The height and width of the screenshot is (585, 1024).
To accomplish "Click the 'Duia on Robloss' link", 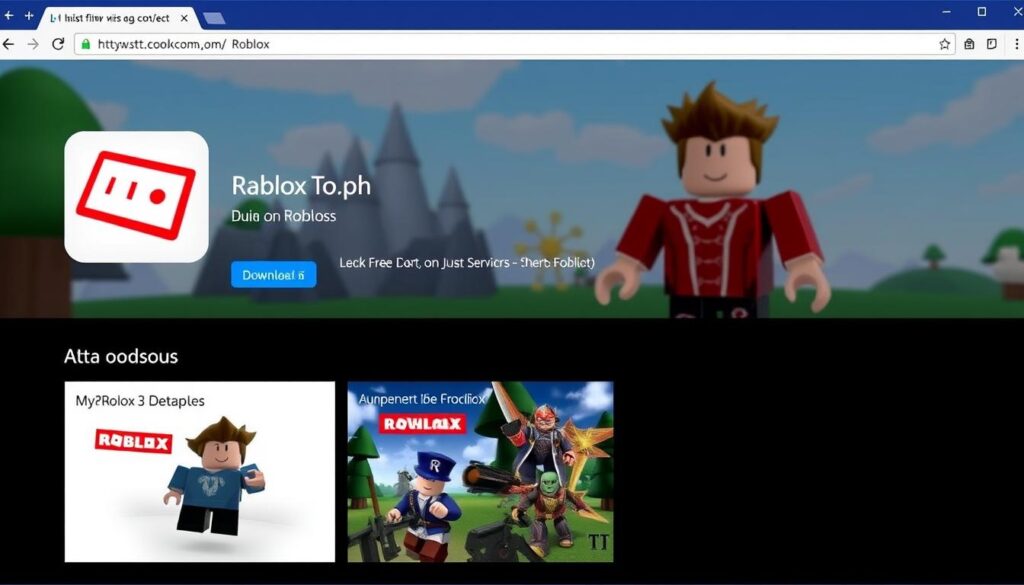I will pos(284,216).
